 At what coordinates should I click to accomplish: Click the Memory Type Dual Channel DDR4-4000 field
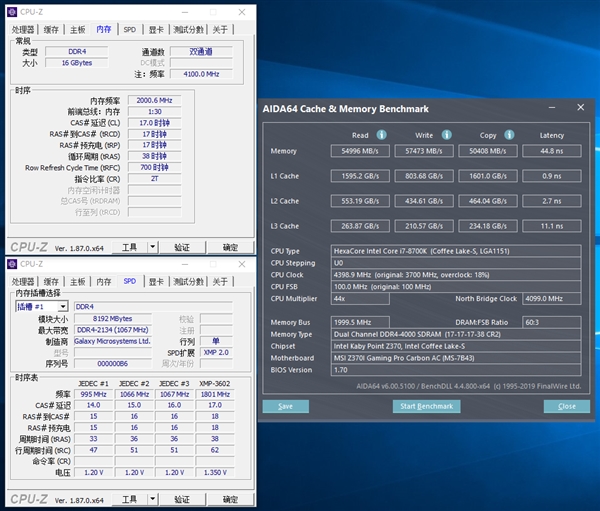(x=456, y=334)
